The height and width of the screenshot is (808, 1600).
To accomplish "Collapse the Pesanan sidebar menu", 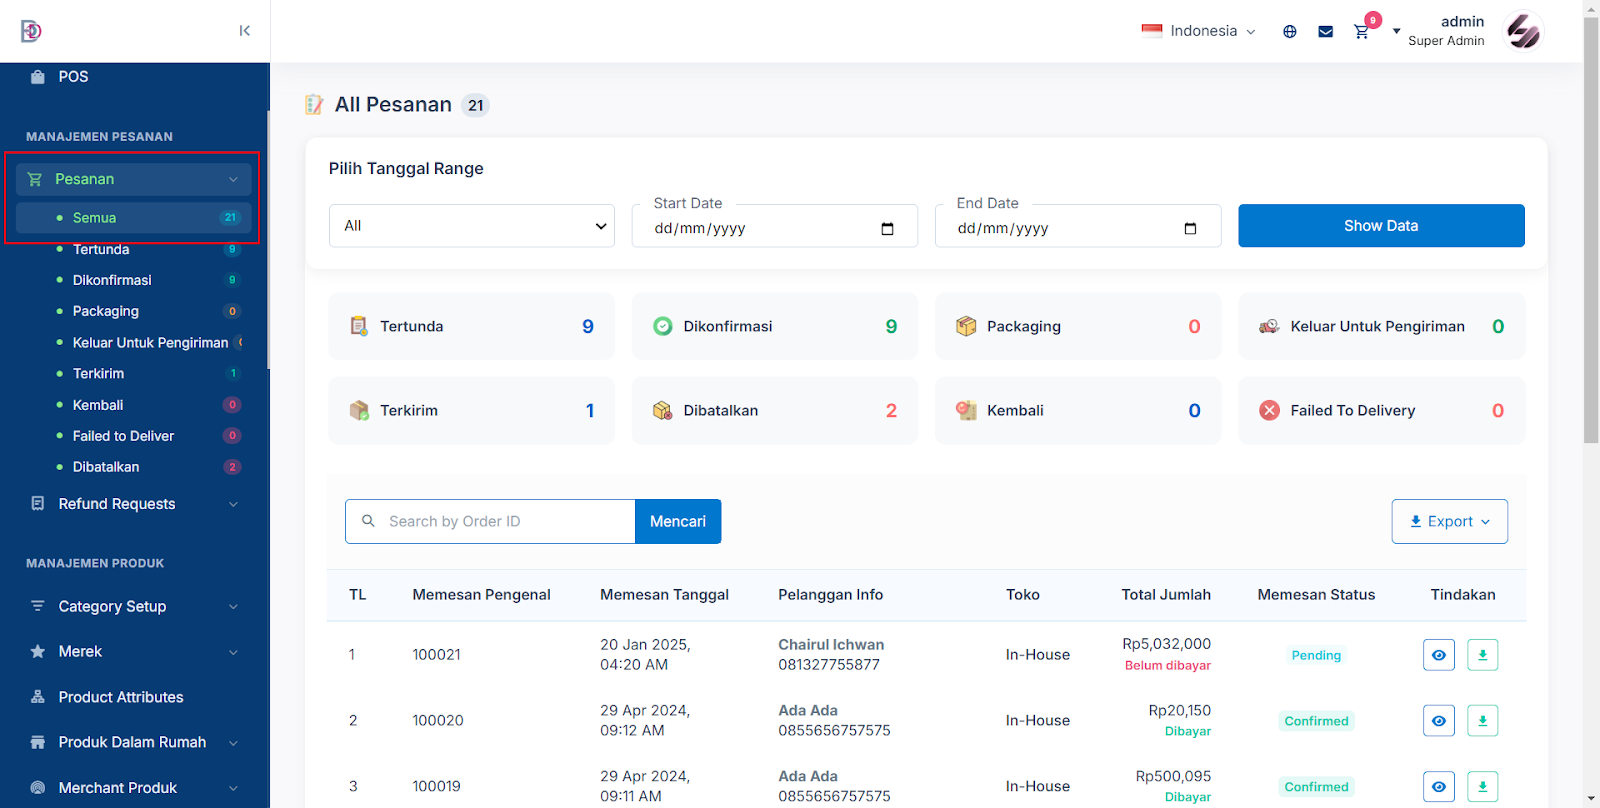I will click(x=134, y=179).
